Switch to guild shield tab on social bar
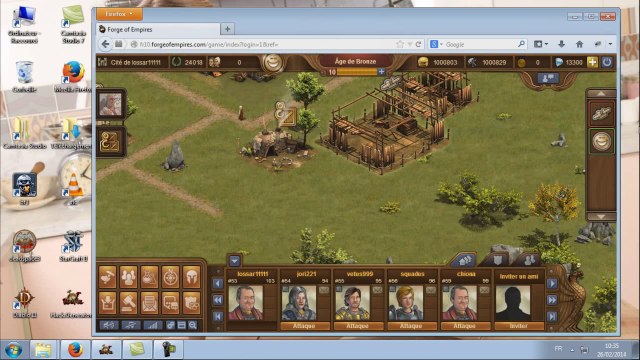This screenshot has height=360, width=640. (x=497, y=260)
